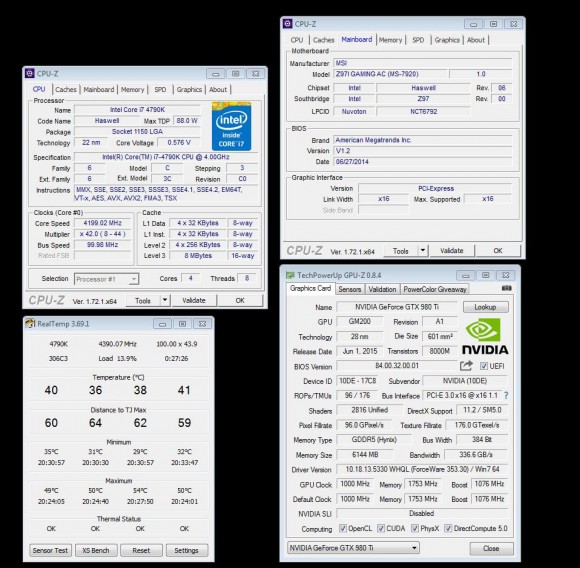Click the BIOS Version 84.00.32.00.01 field
Viewport: 580px width, 568px height.
(x=397, y=366)
